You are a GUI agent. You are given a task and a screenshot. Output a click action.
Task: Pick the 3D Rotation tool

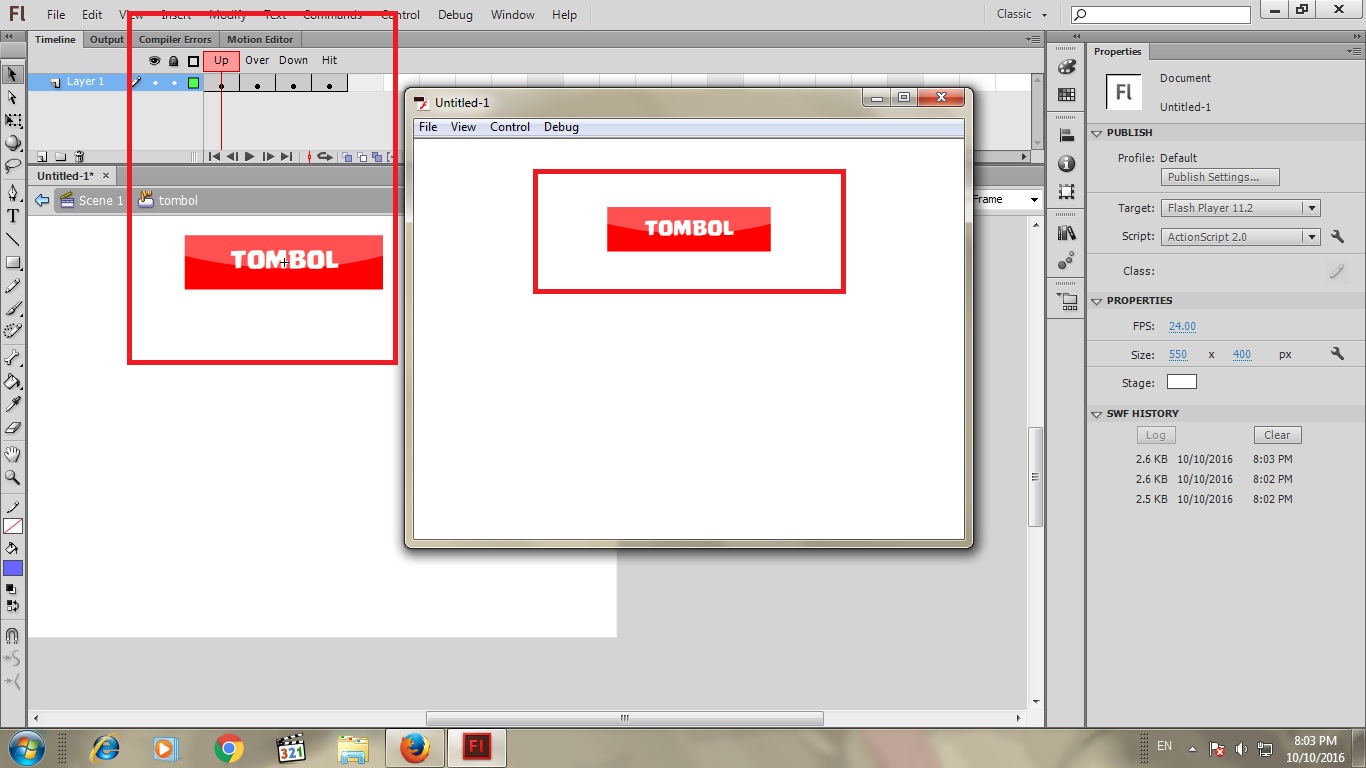pyautogui.click(x=13, y=143)
